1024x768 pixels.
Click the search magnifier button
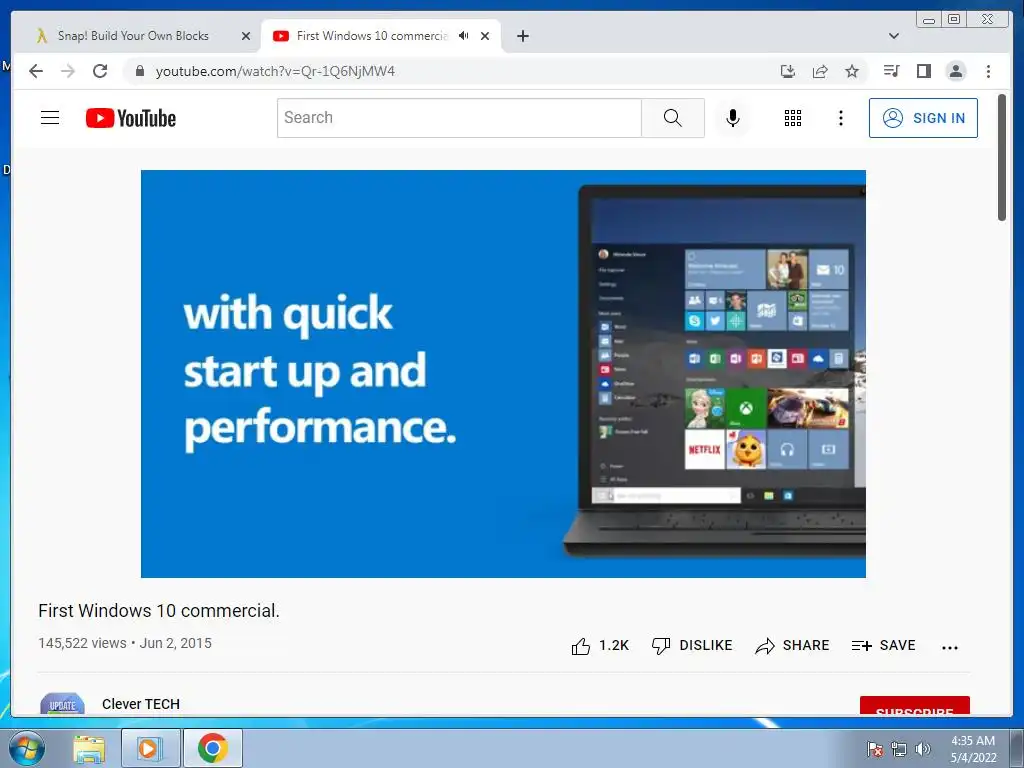[x=673, y=118]
